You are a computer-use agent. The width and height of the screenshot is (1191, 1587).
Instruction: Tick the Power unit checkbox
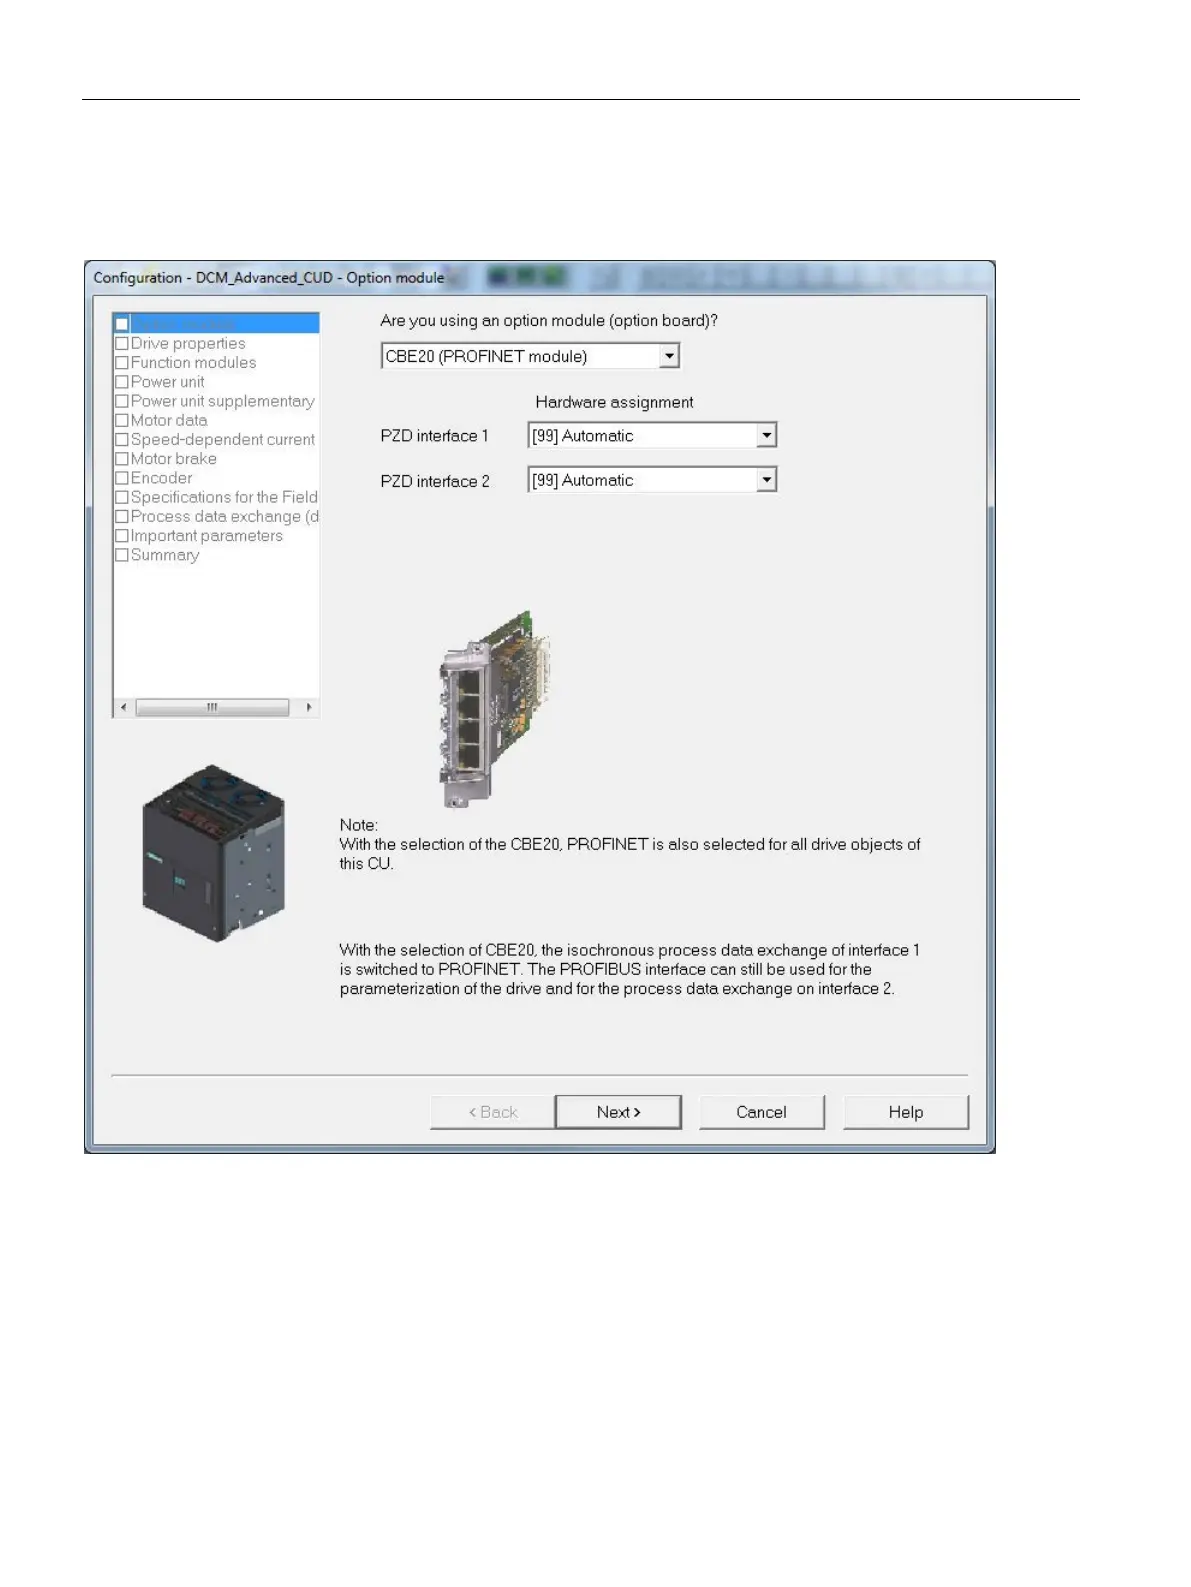click(122, 382)
